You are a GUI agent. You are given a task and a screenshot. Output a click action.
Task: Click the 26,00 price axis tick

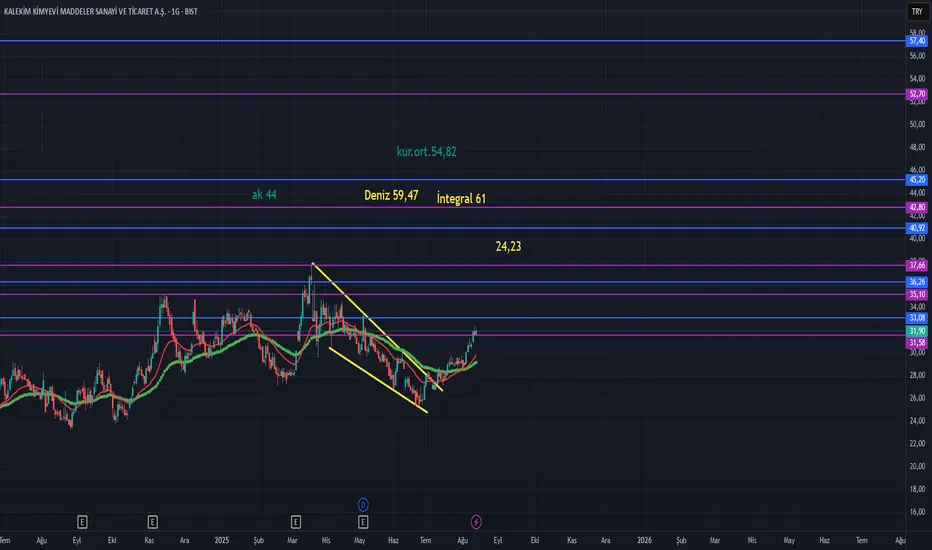point(917,398)
